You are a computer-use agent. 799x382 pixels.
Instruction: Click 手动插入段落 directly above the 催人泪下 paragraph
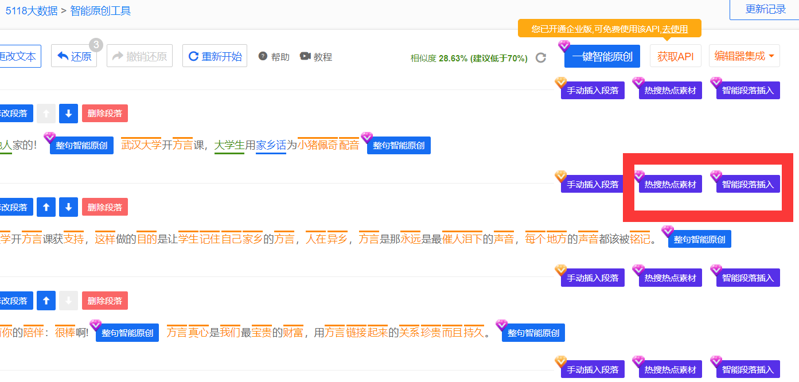593,184
